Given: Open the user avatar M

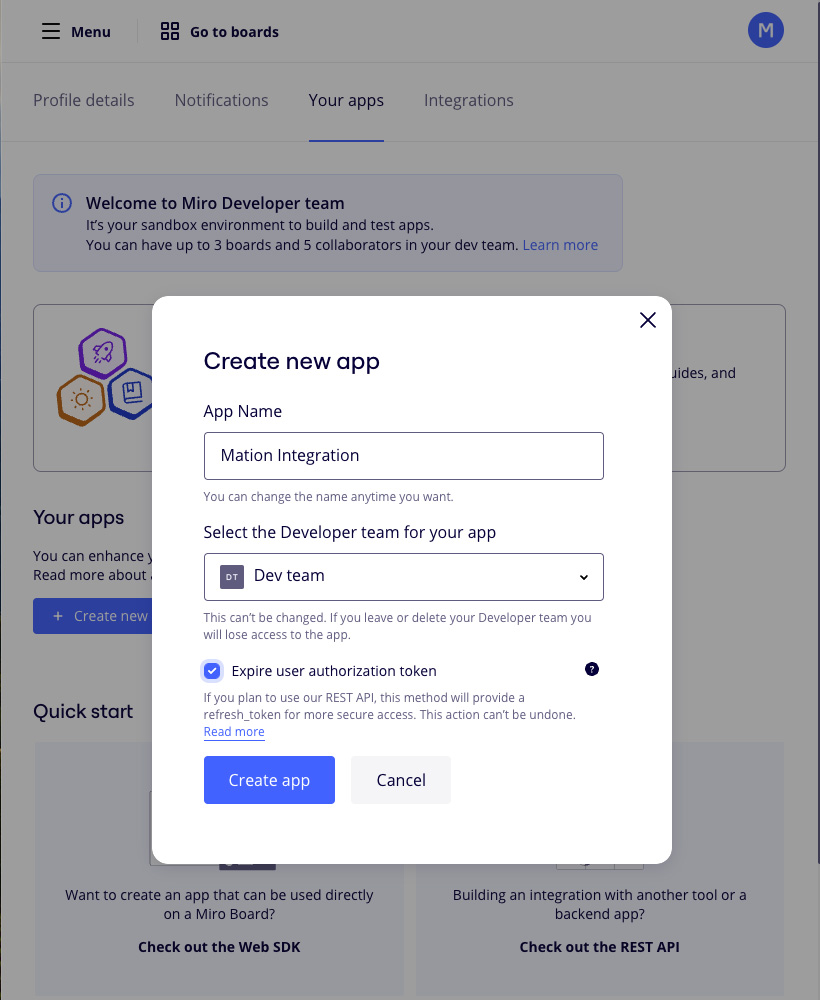Looking at the screenshot, I should click(765, 30).
